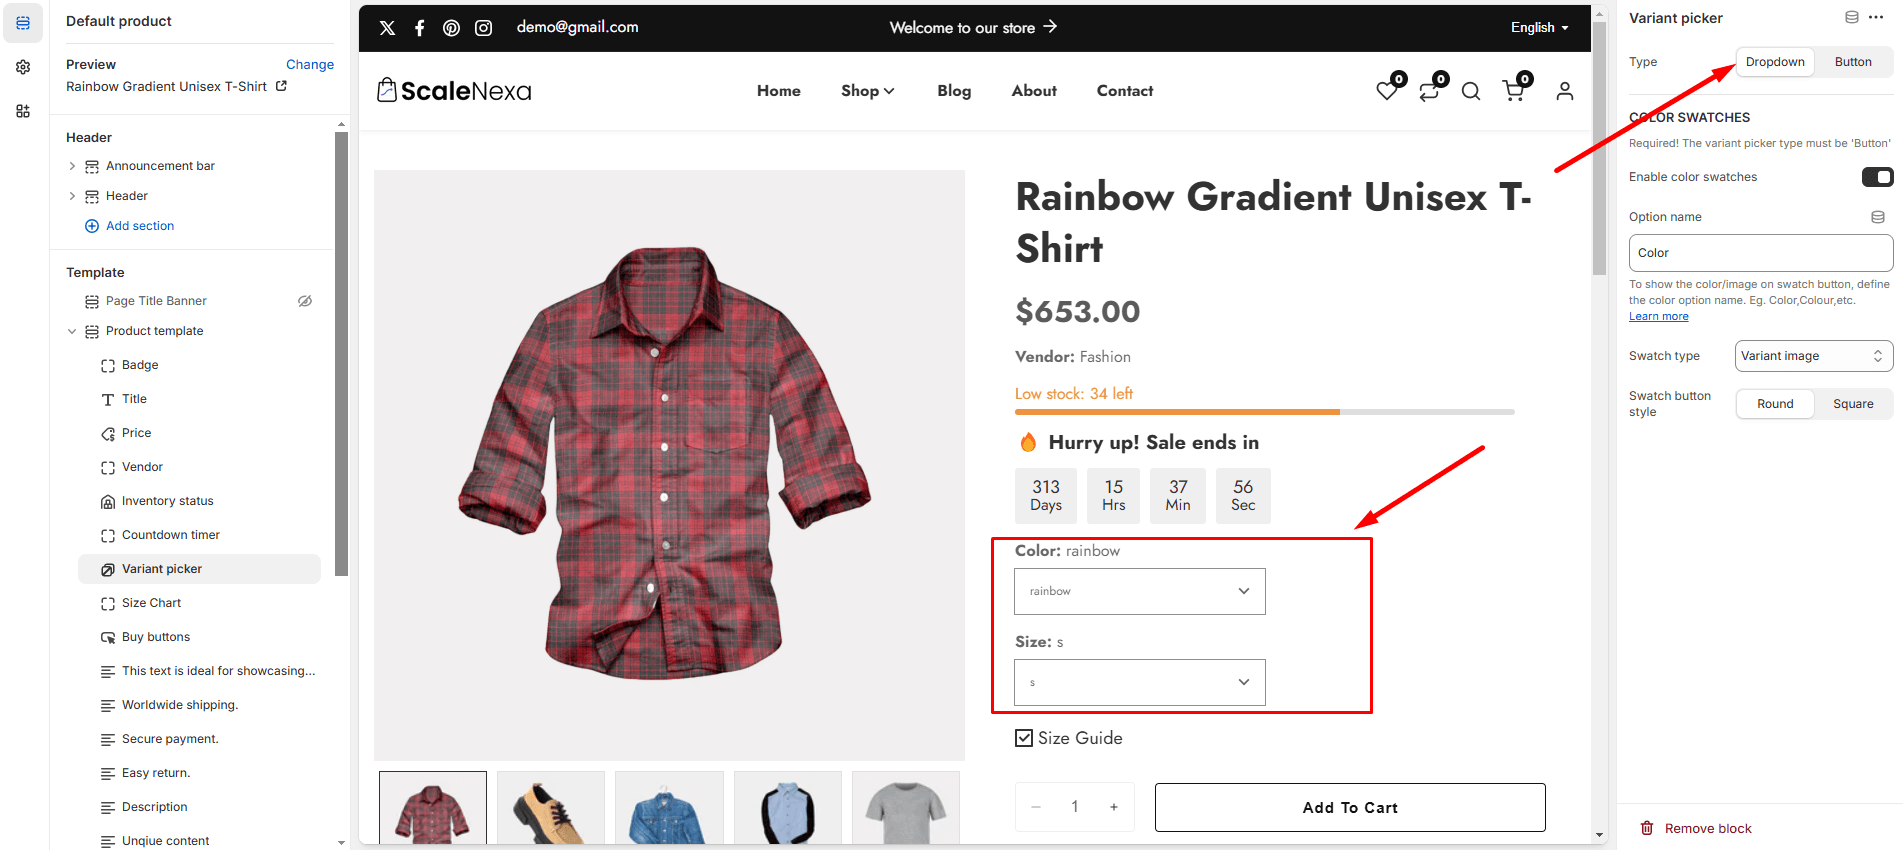Screen dimensions: 1903x850
Task: Open the Swatch type dropdown
Action: 1813,356
